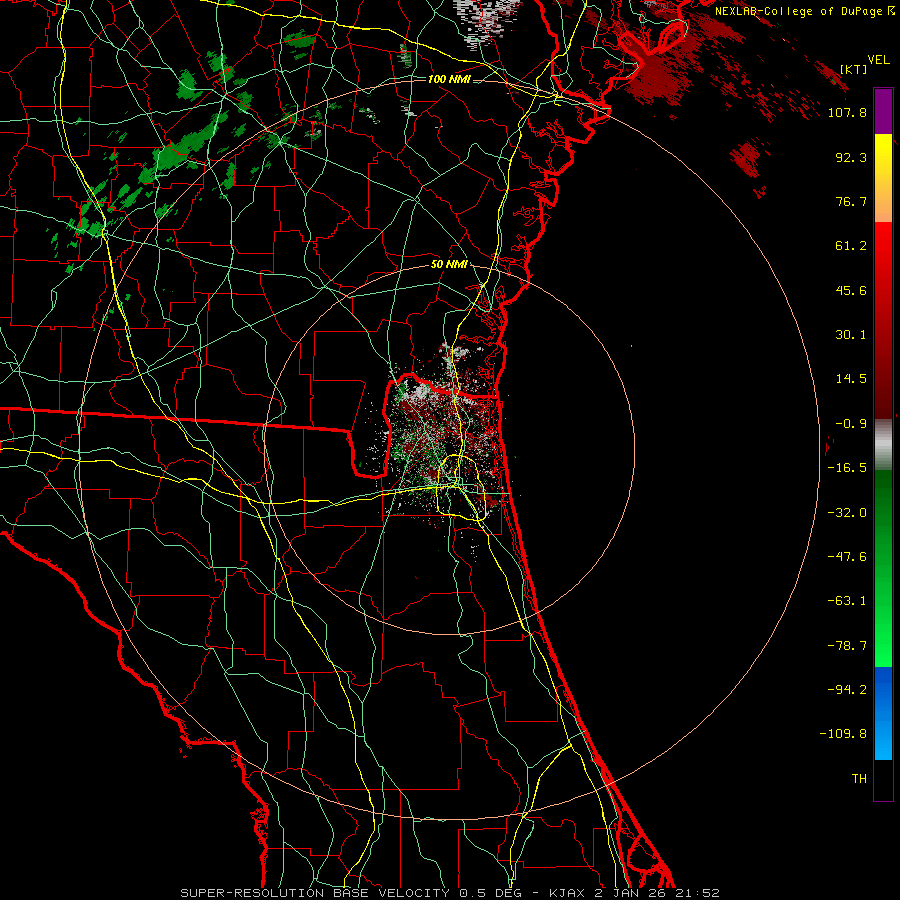Click the VEL legend title
The image size is (900, 900).
pos(878,60)
